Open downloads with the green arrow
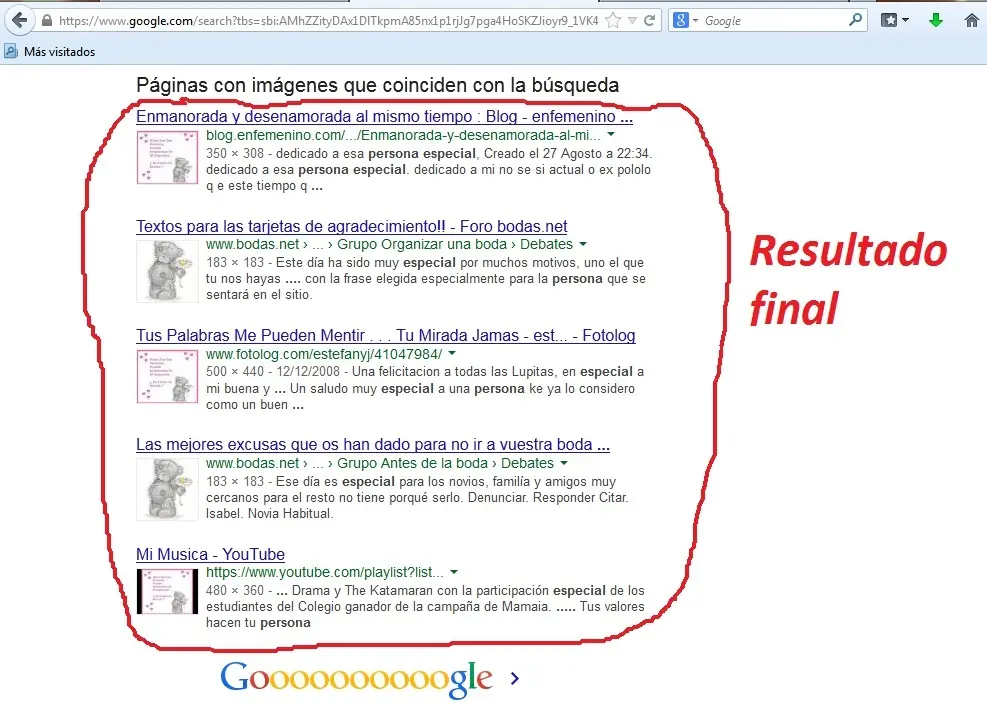Viewport: 987px width, 703px height. pyautogui.click(x=936, y=20)
